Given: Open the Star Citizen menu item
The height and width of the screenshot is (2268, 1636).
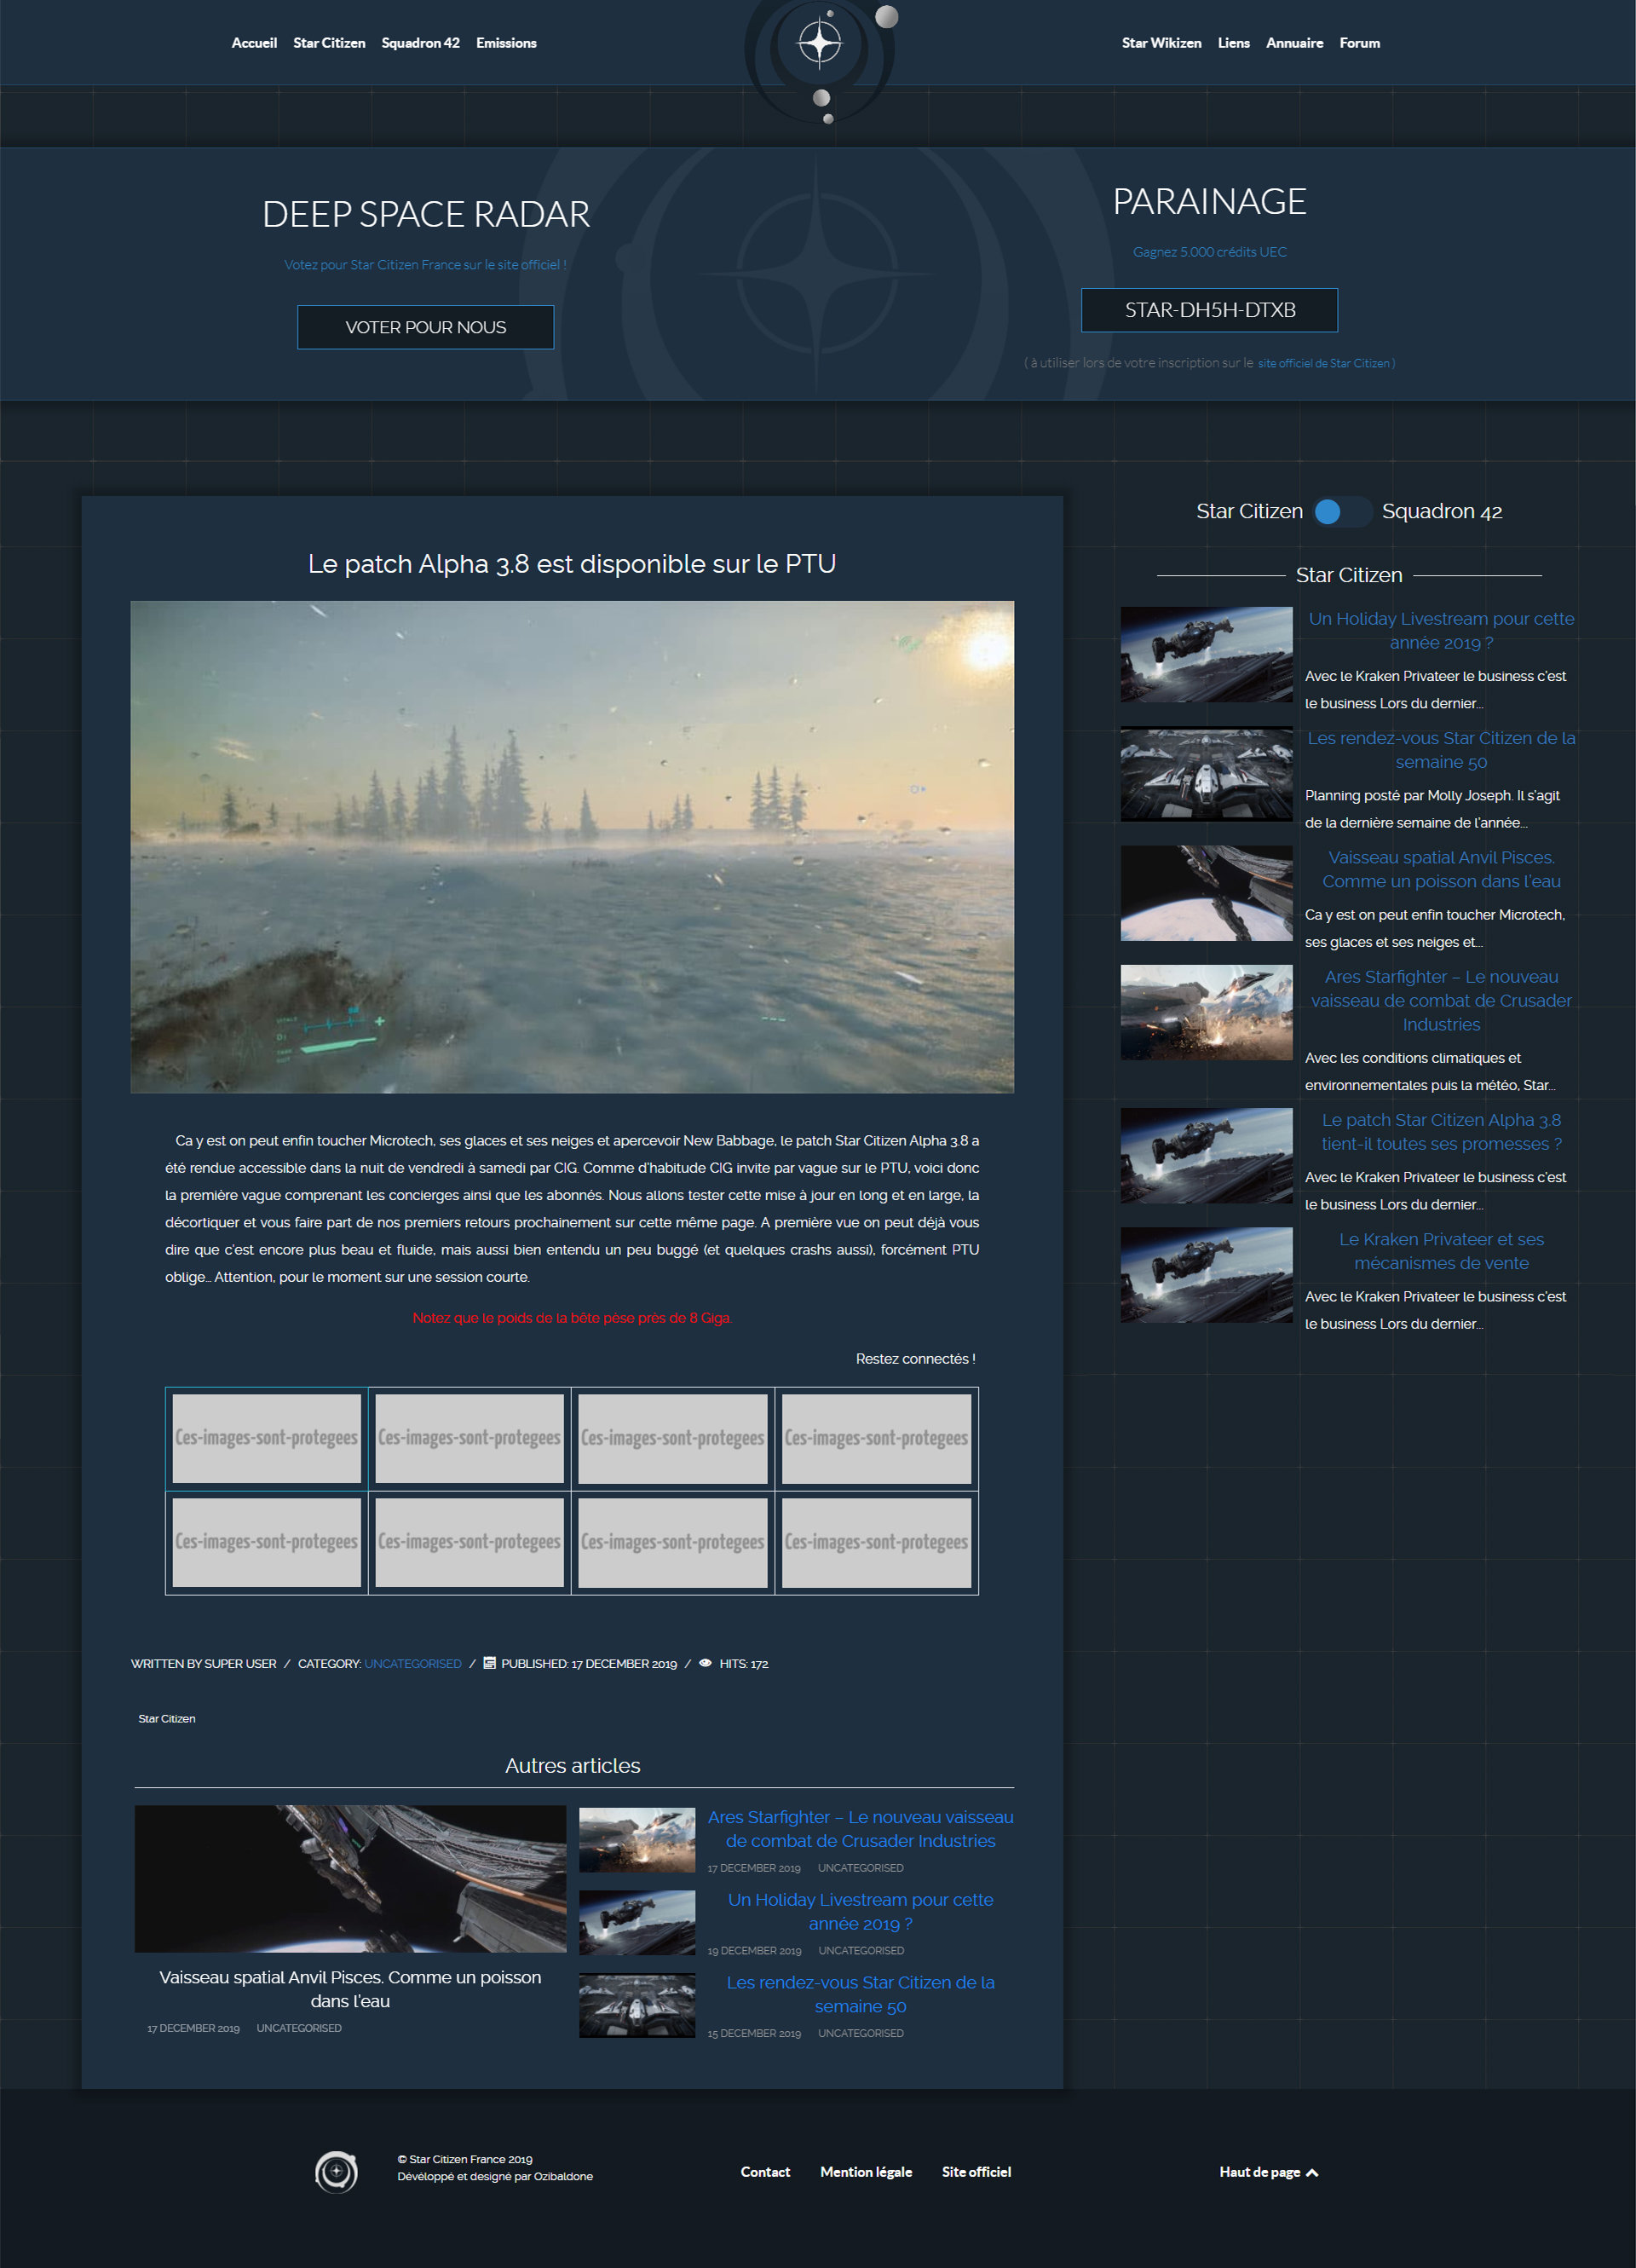Looking at the screenshot, I should (x=329, y=43).
